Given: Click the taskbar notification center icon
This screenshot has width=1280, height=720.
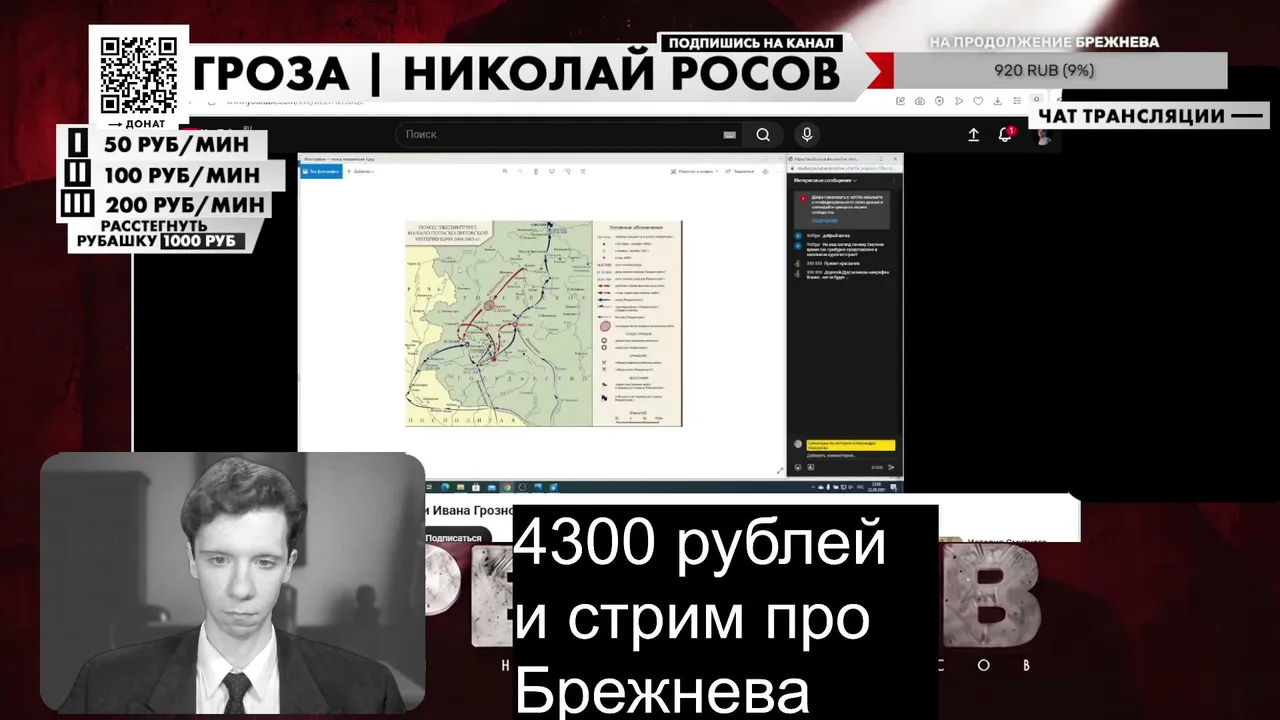Looking at the screenshot, I should point(893,487).
